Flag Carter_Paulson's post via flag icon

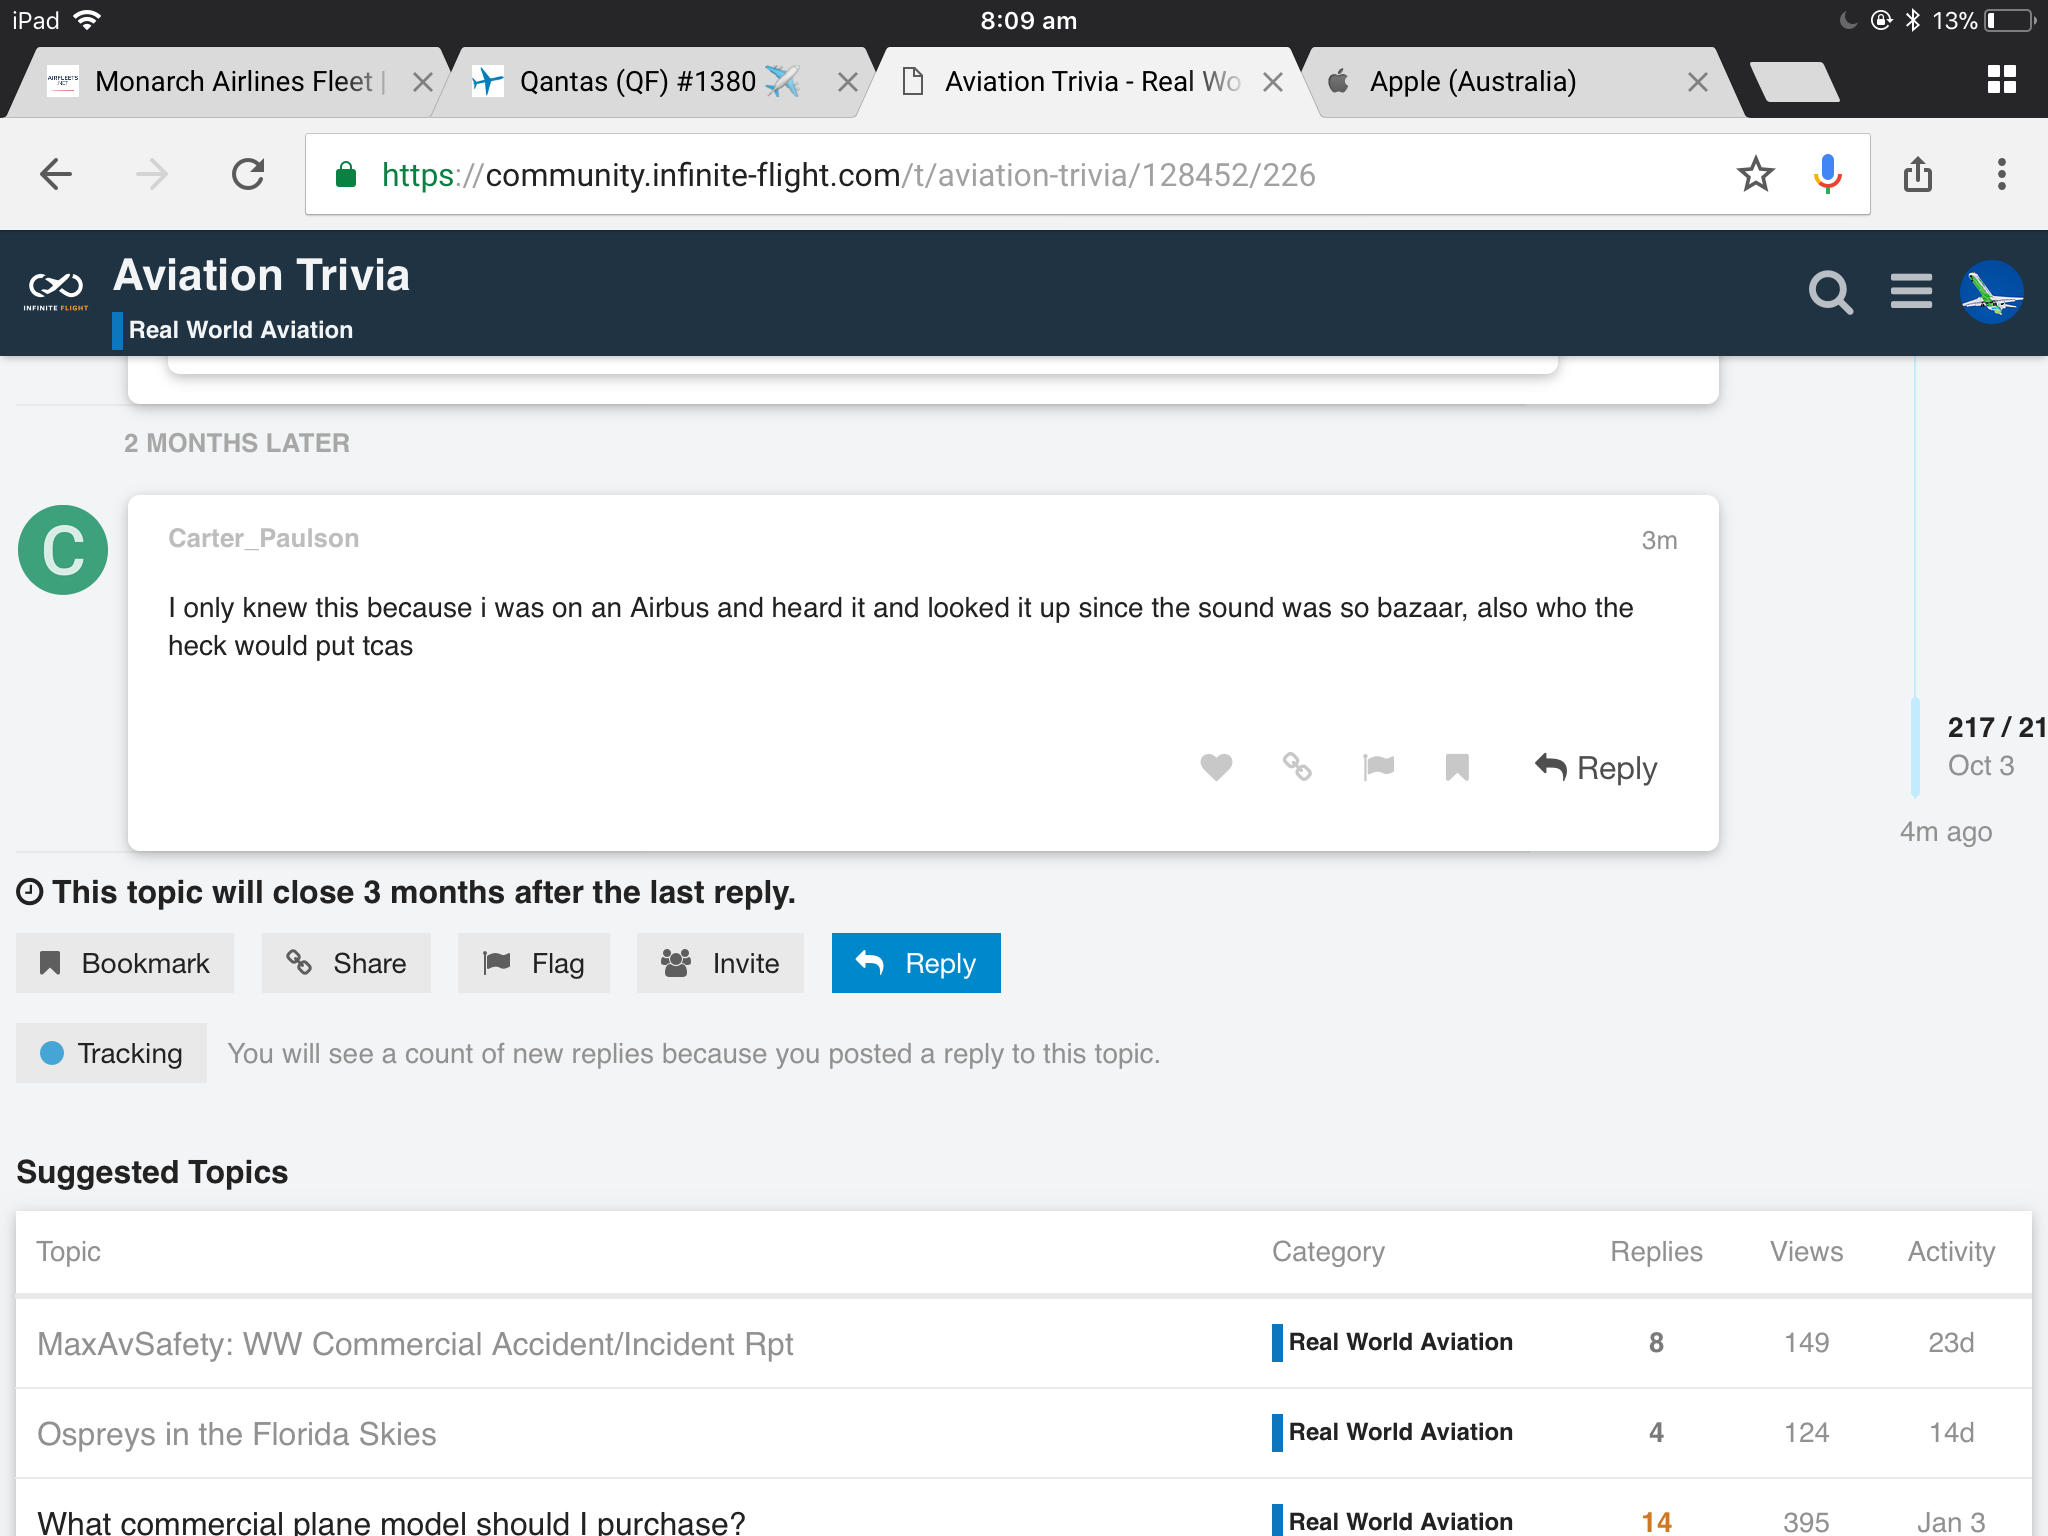point(1378,767)
